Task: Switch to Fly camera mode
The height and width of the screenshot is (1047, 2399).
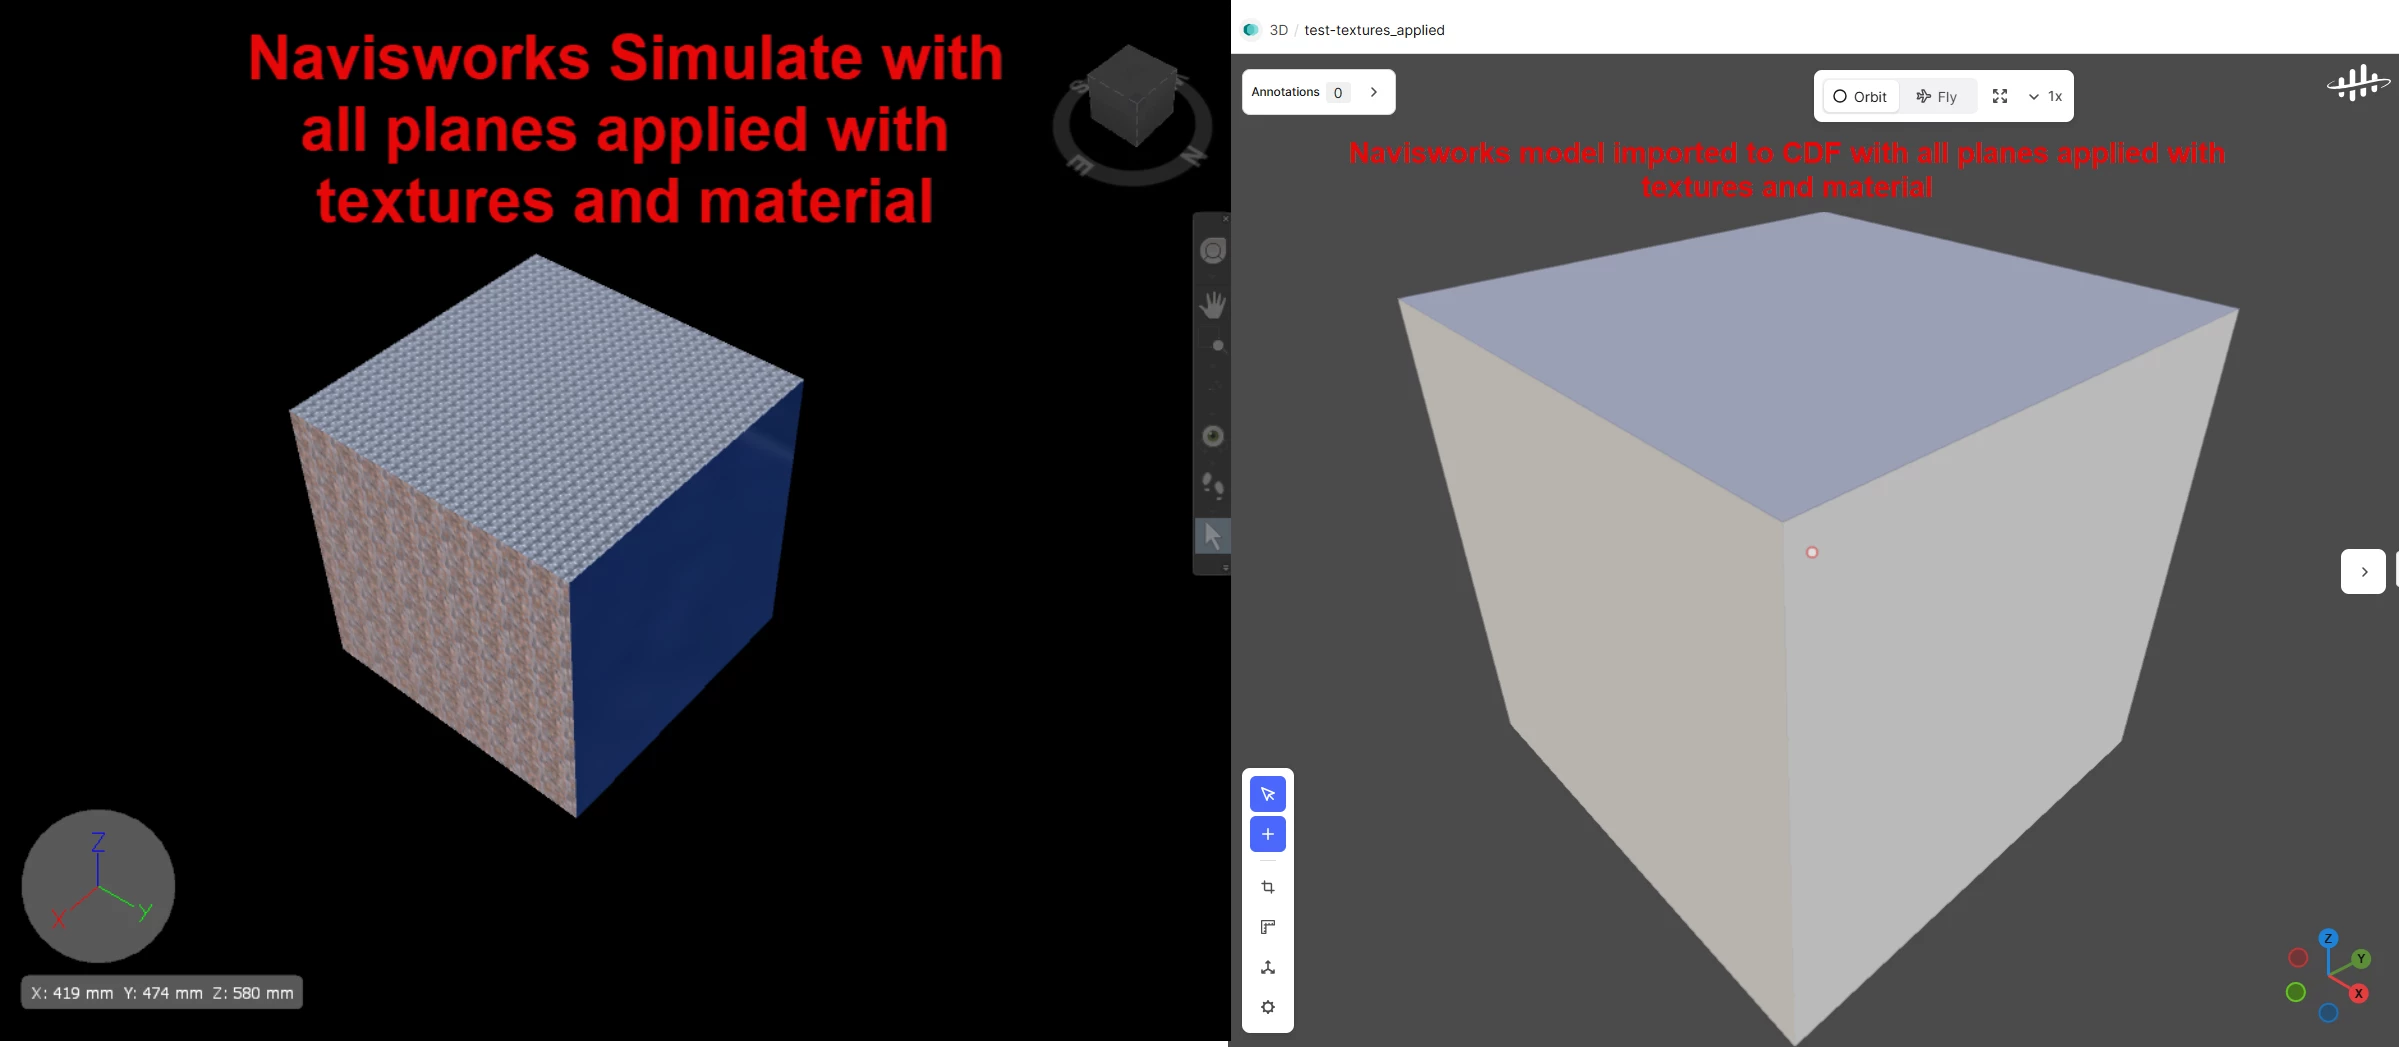Action: (x=1937, y=96)
